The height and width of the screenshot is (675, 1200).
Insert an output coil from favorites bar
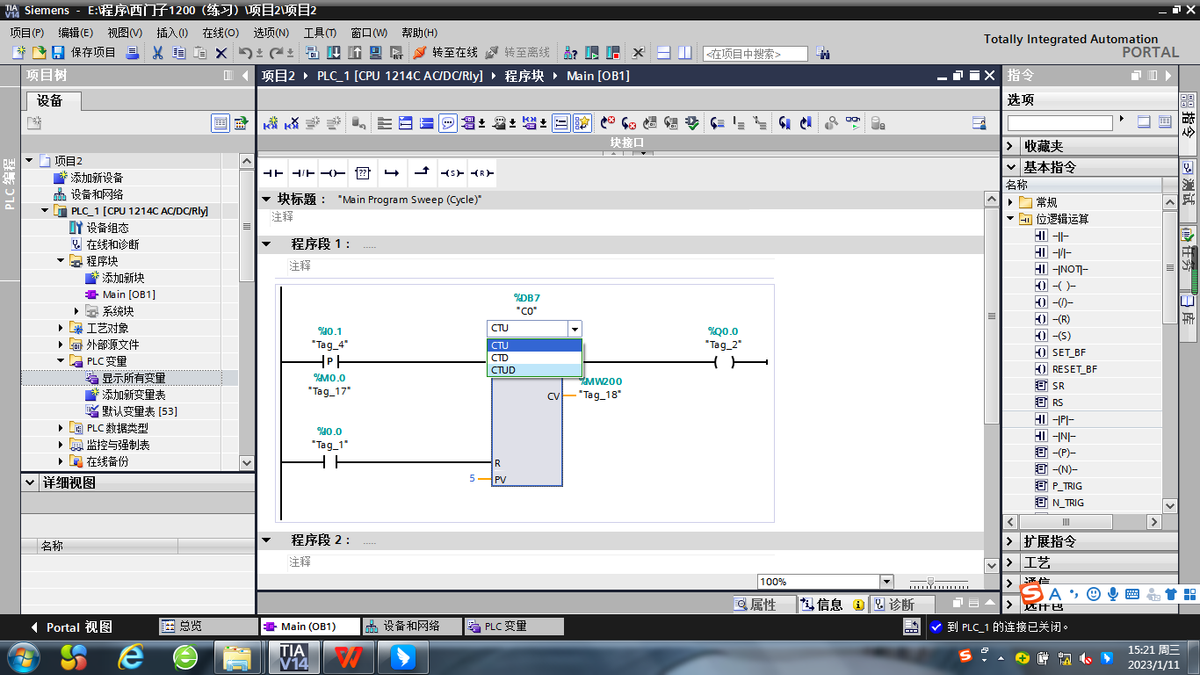pyautogui.click(x=333, y=173)
